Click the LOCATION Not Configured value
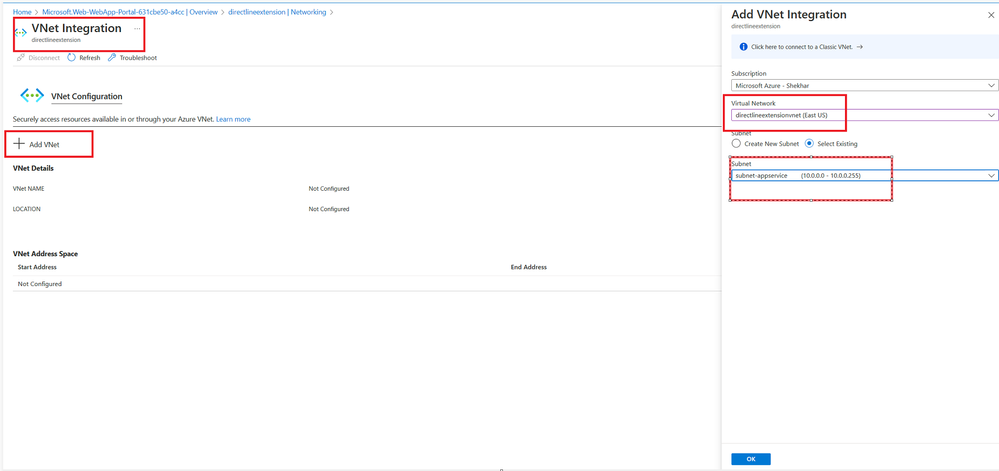This screenshot has height=471, width=999. 329,209
